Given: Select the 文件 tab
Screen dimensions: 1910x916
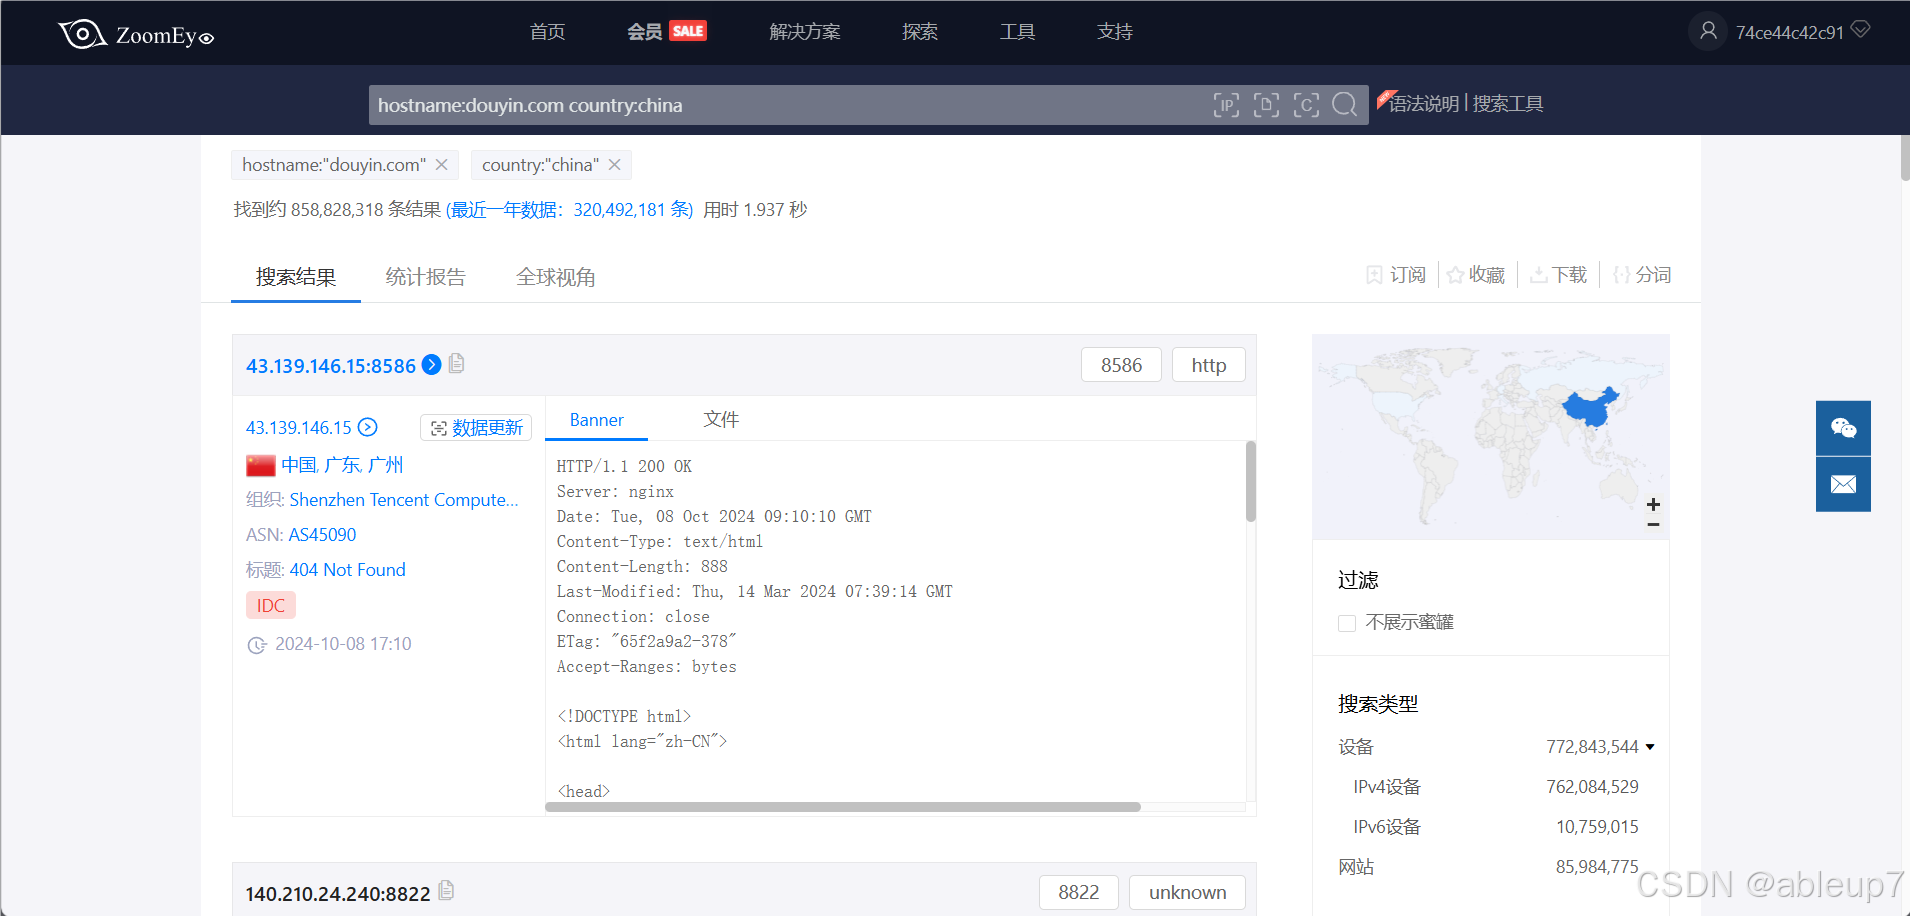Looking at the screenshot, I should pyautogui.click(x=721, y=420).
